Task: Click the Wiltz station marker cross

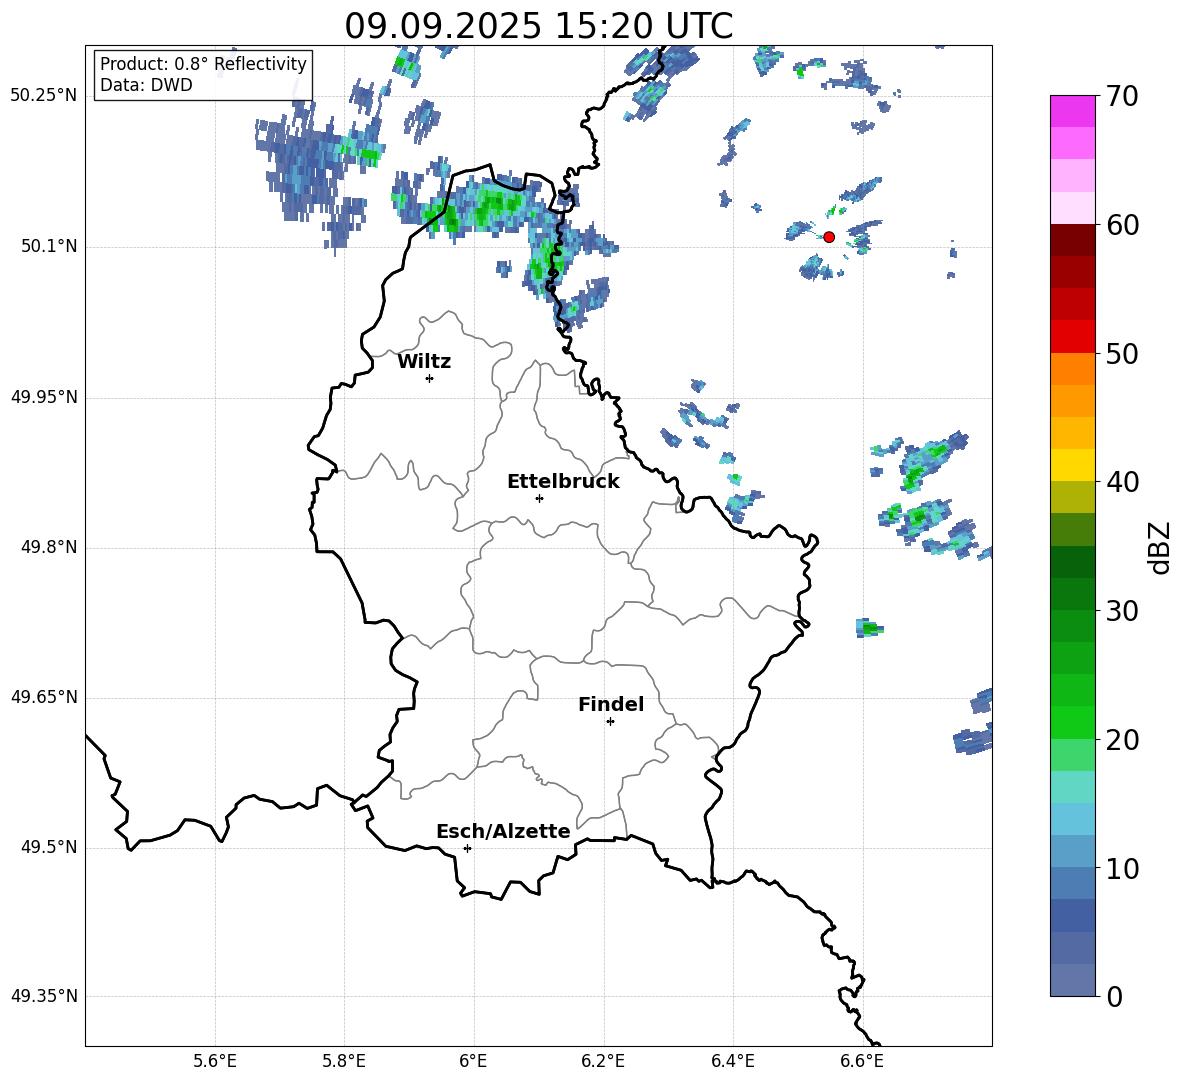Action: 430,378
